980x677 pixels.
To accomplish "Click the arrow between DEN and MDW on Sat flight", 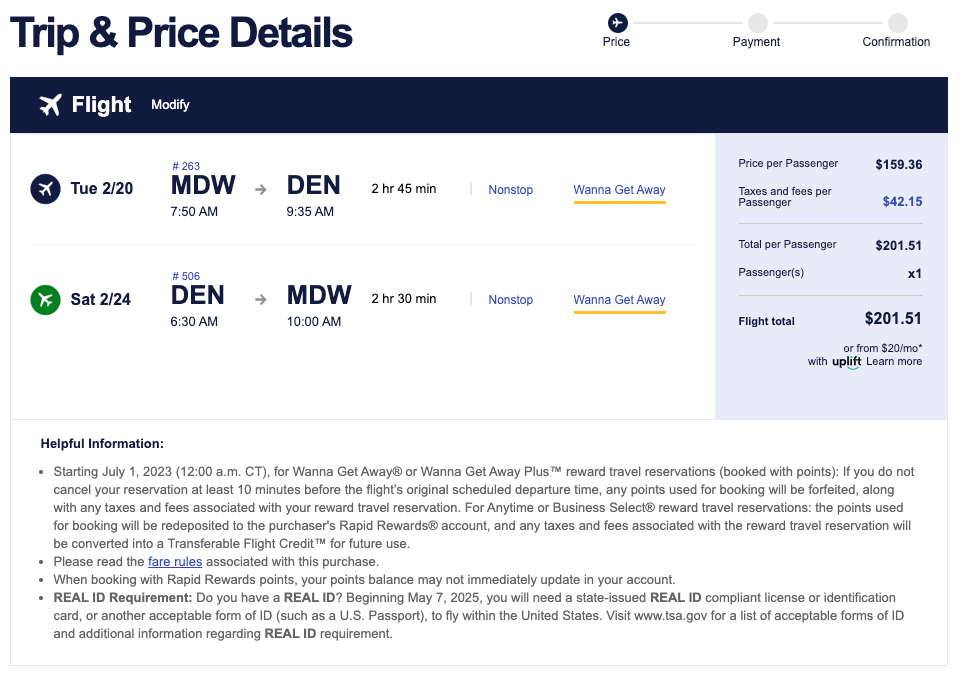I will (261, 300).
